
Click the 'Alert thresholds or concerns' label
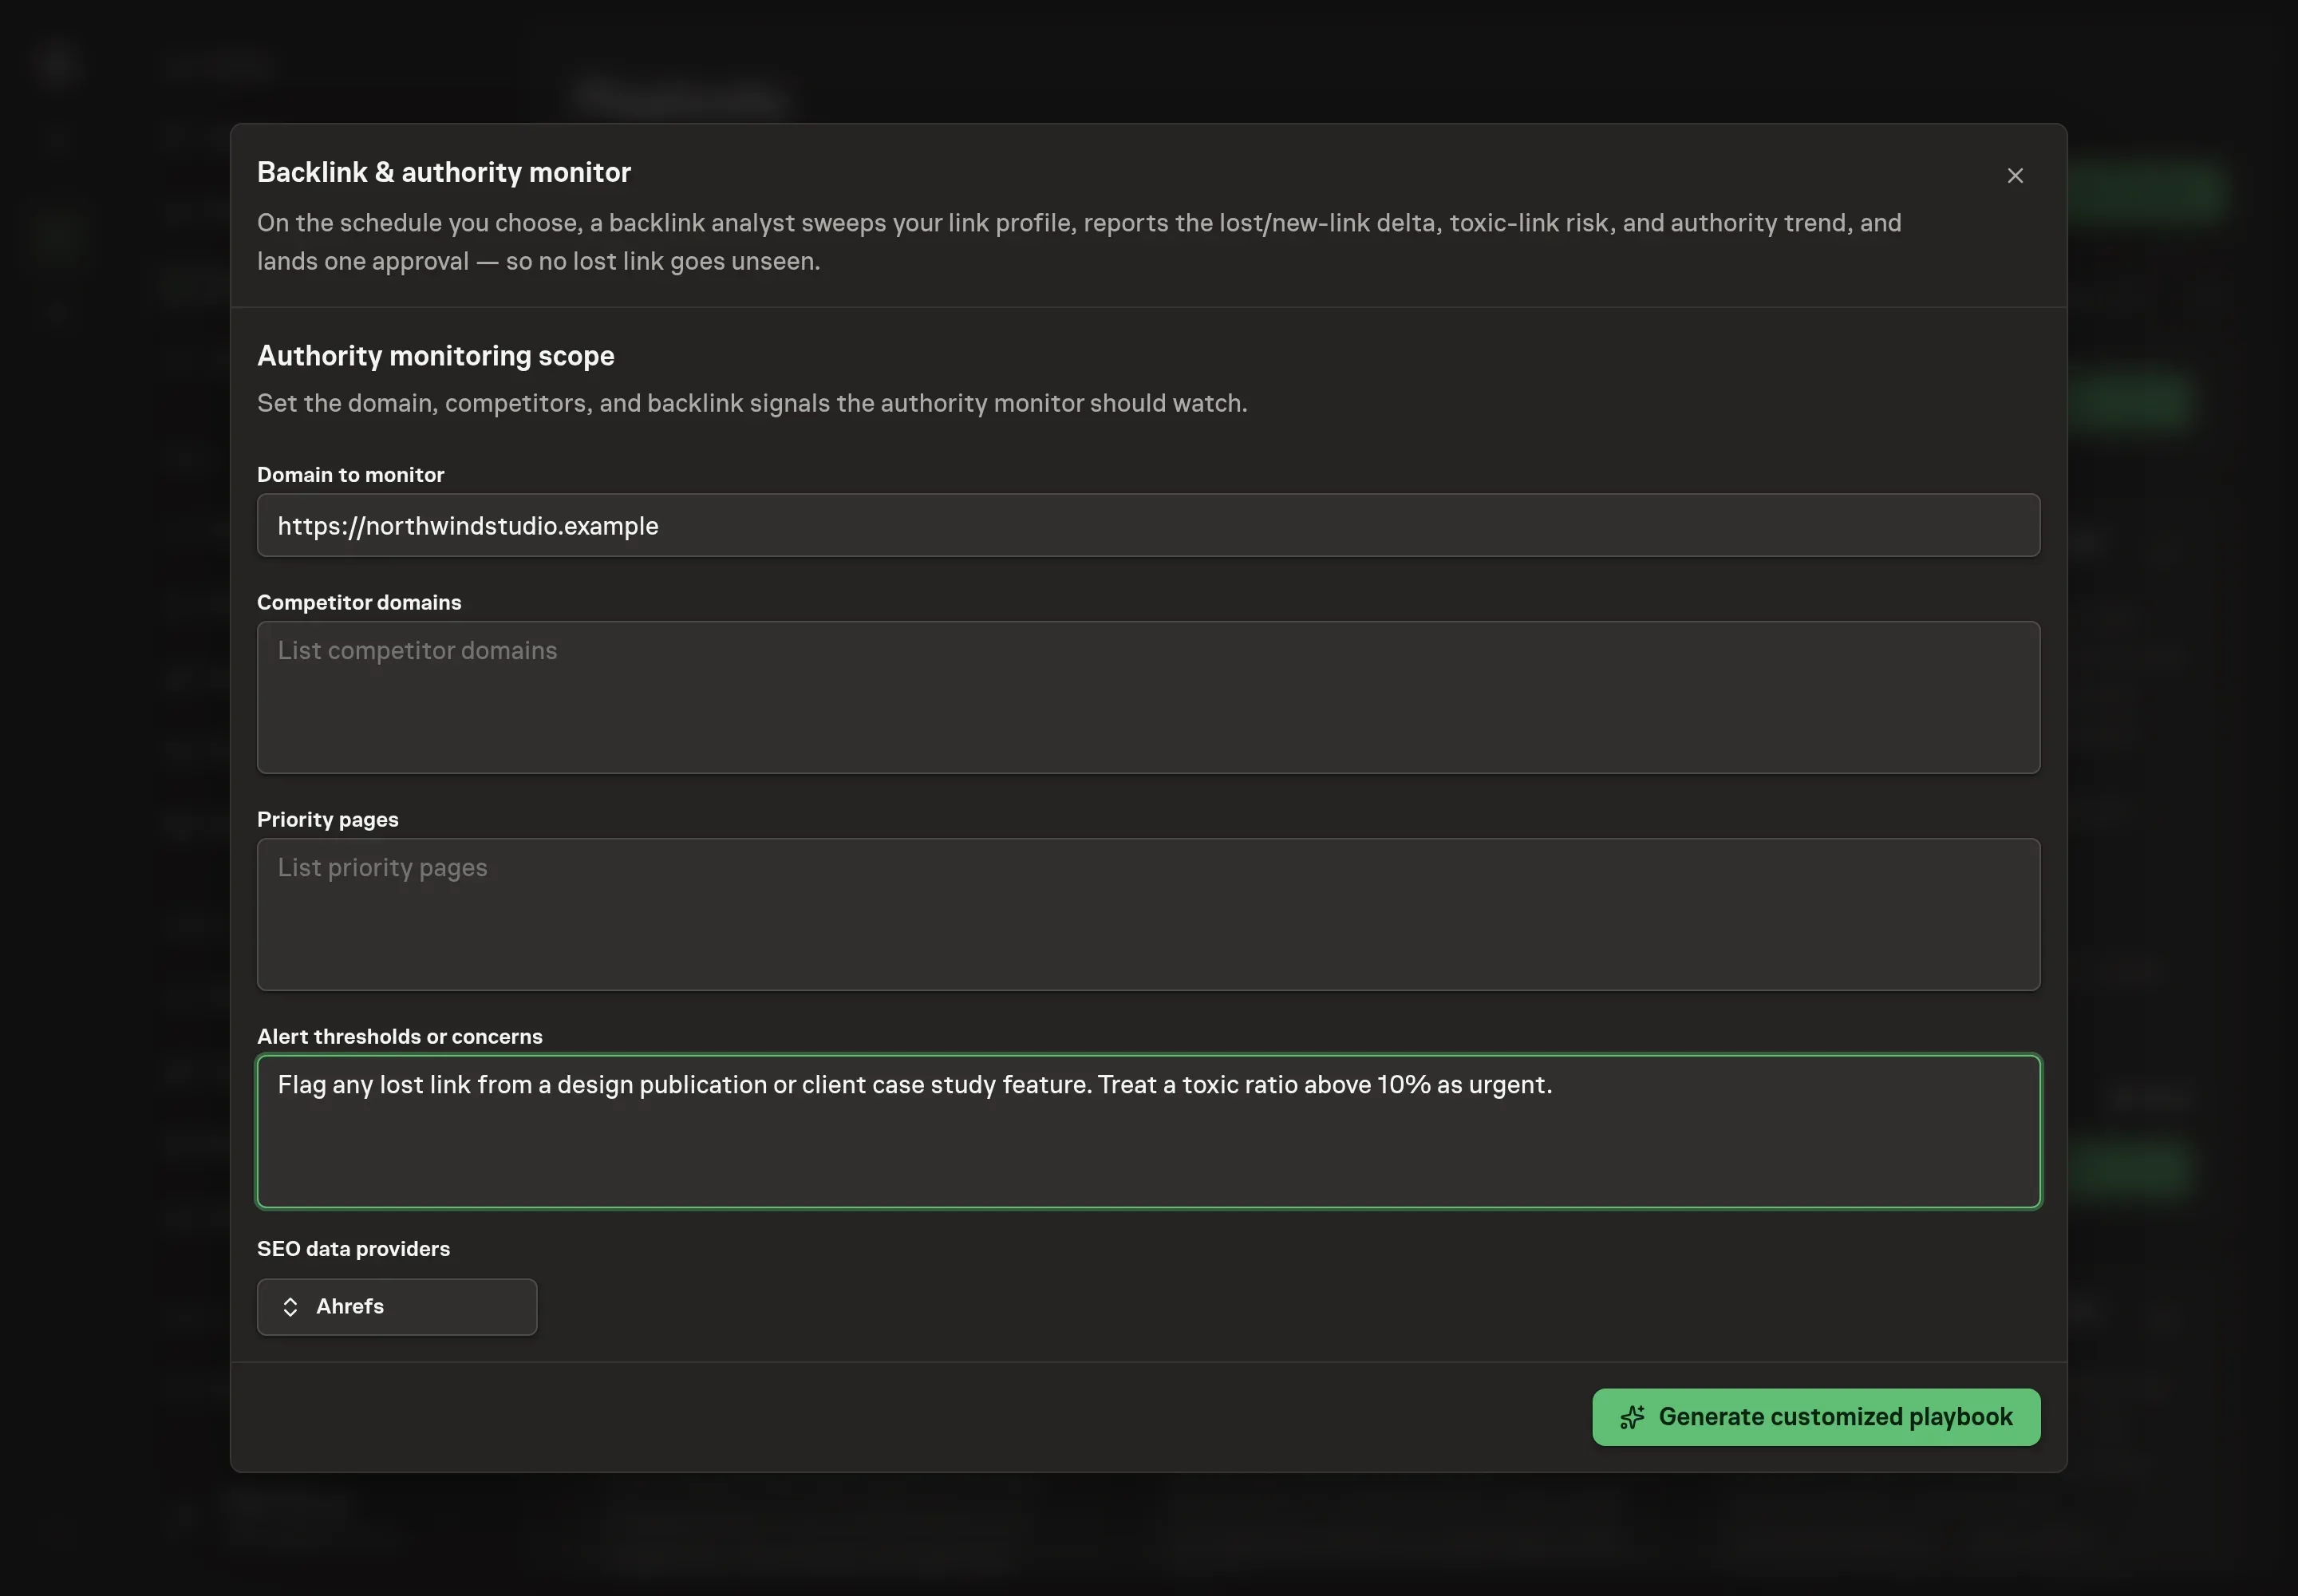click(x=399, y=1036)
